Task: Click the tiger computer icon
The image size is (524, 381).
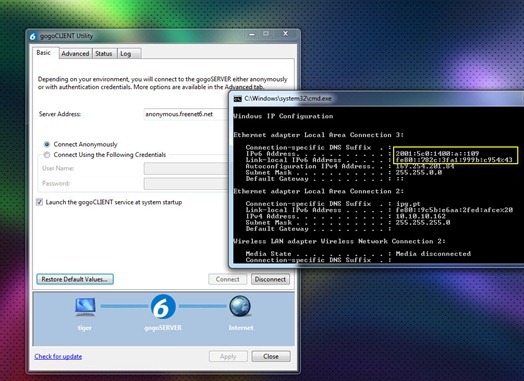Action: 85,307
